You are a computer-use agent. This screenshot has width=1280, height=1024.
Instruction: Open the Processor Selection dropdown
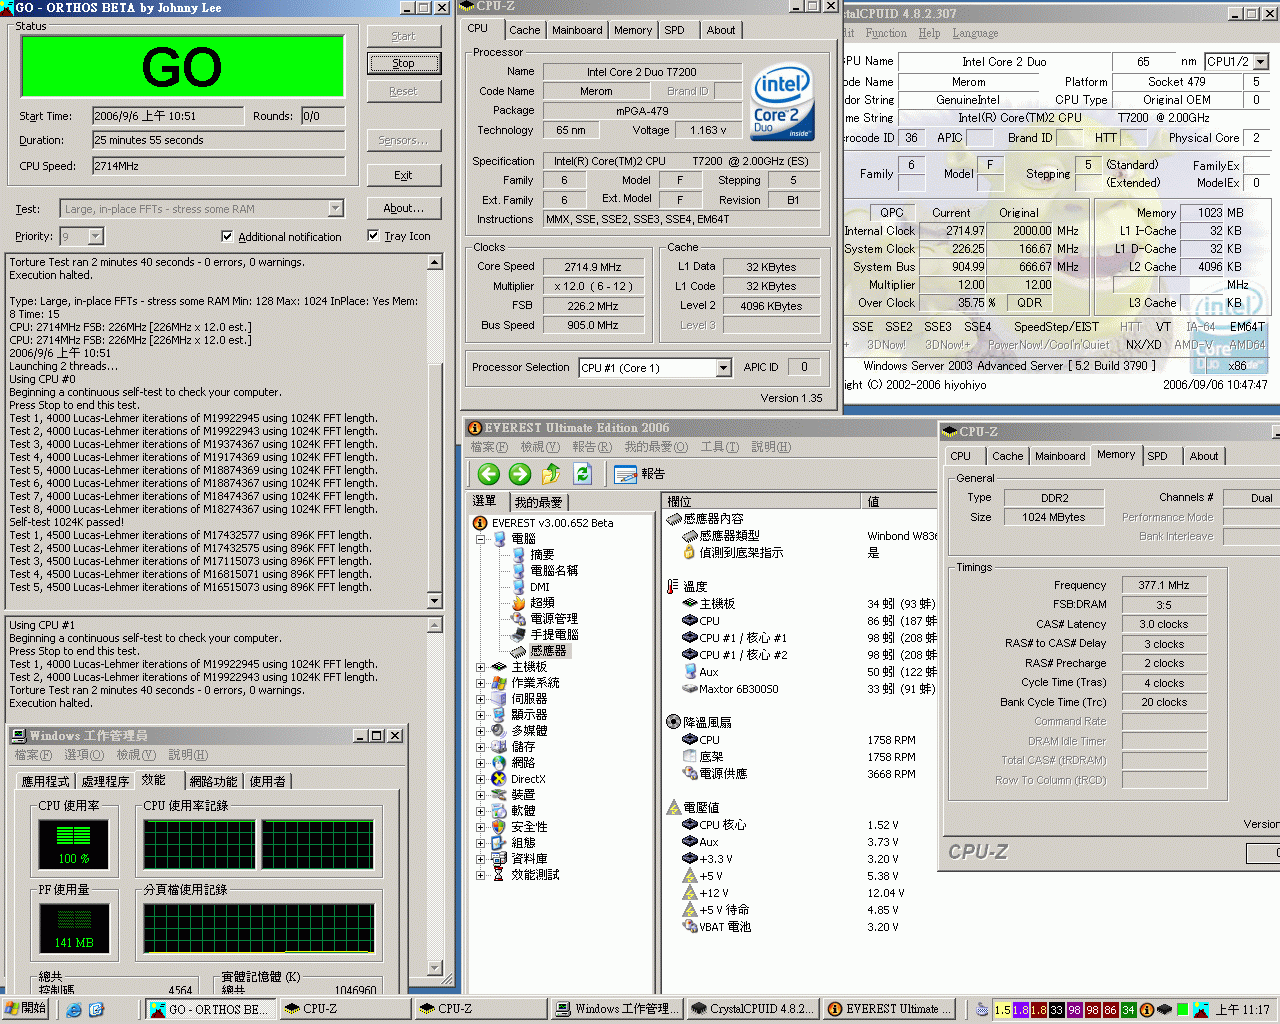(723, 368)
